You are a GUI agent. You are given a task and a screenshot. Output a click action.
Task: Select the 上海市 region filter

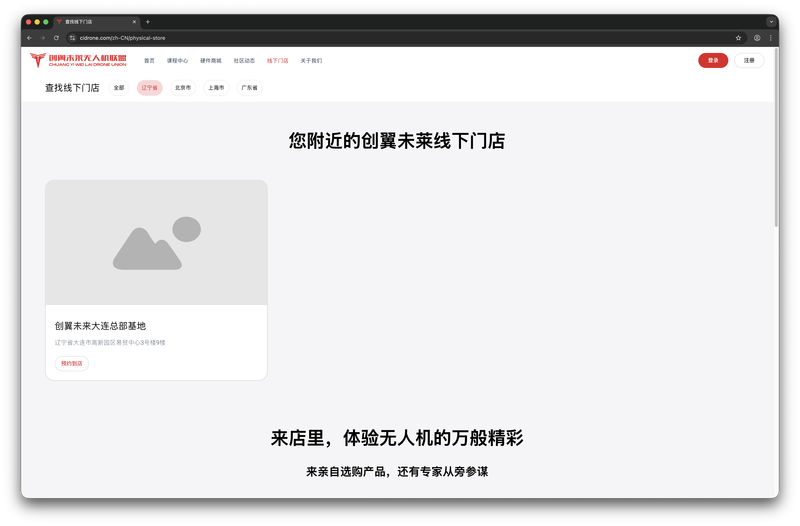pos(216,88)
